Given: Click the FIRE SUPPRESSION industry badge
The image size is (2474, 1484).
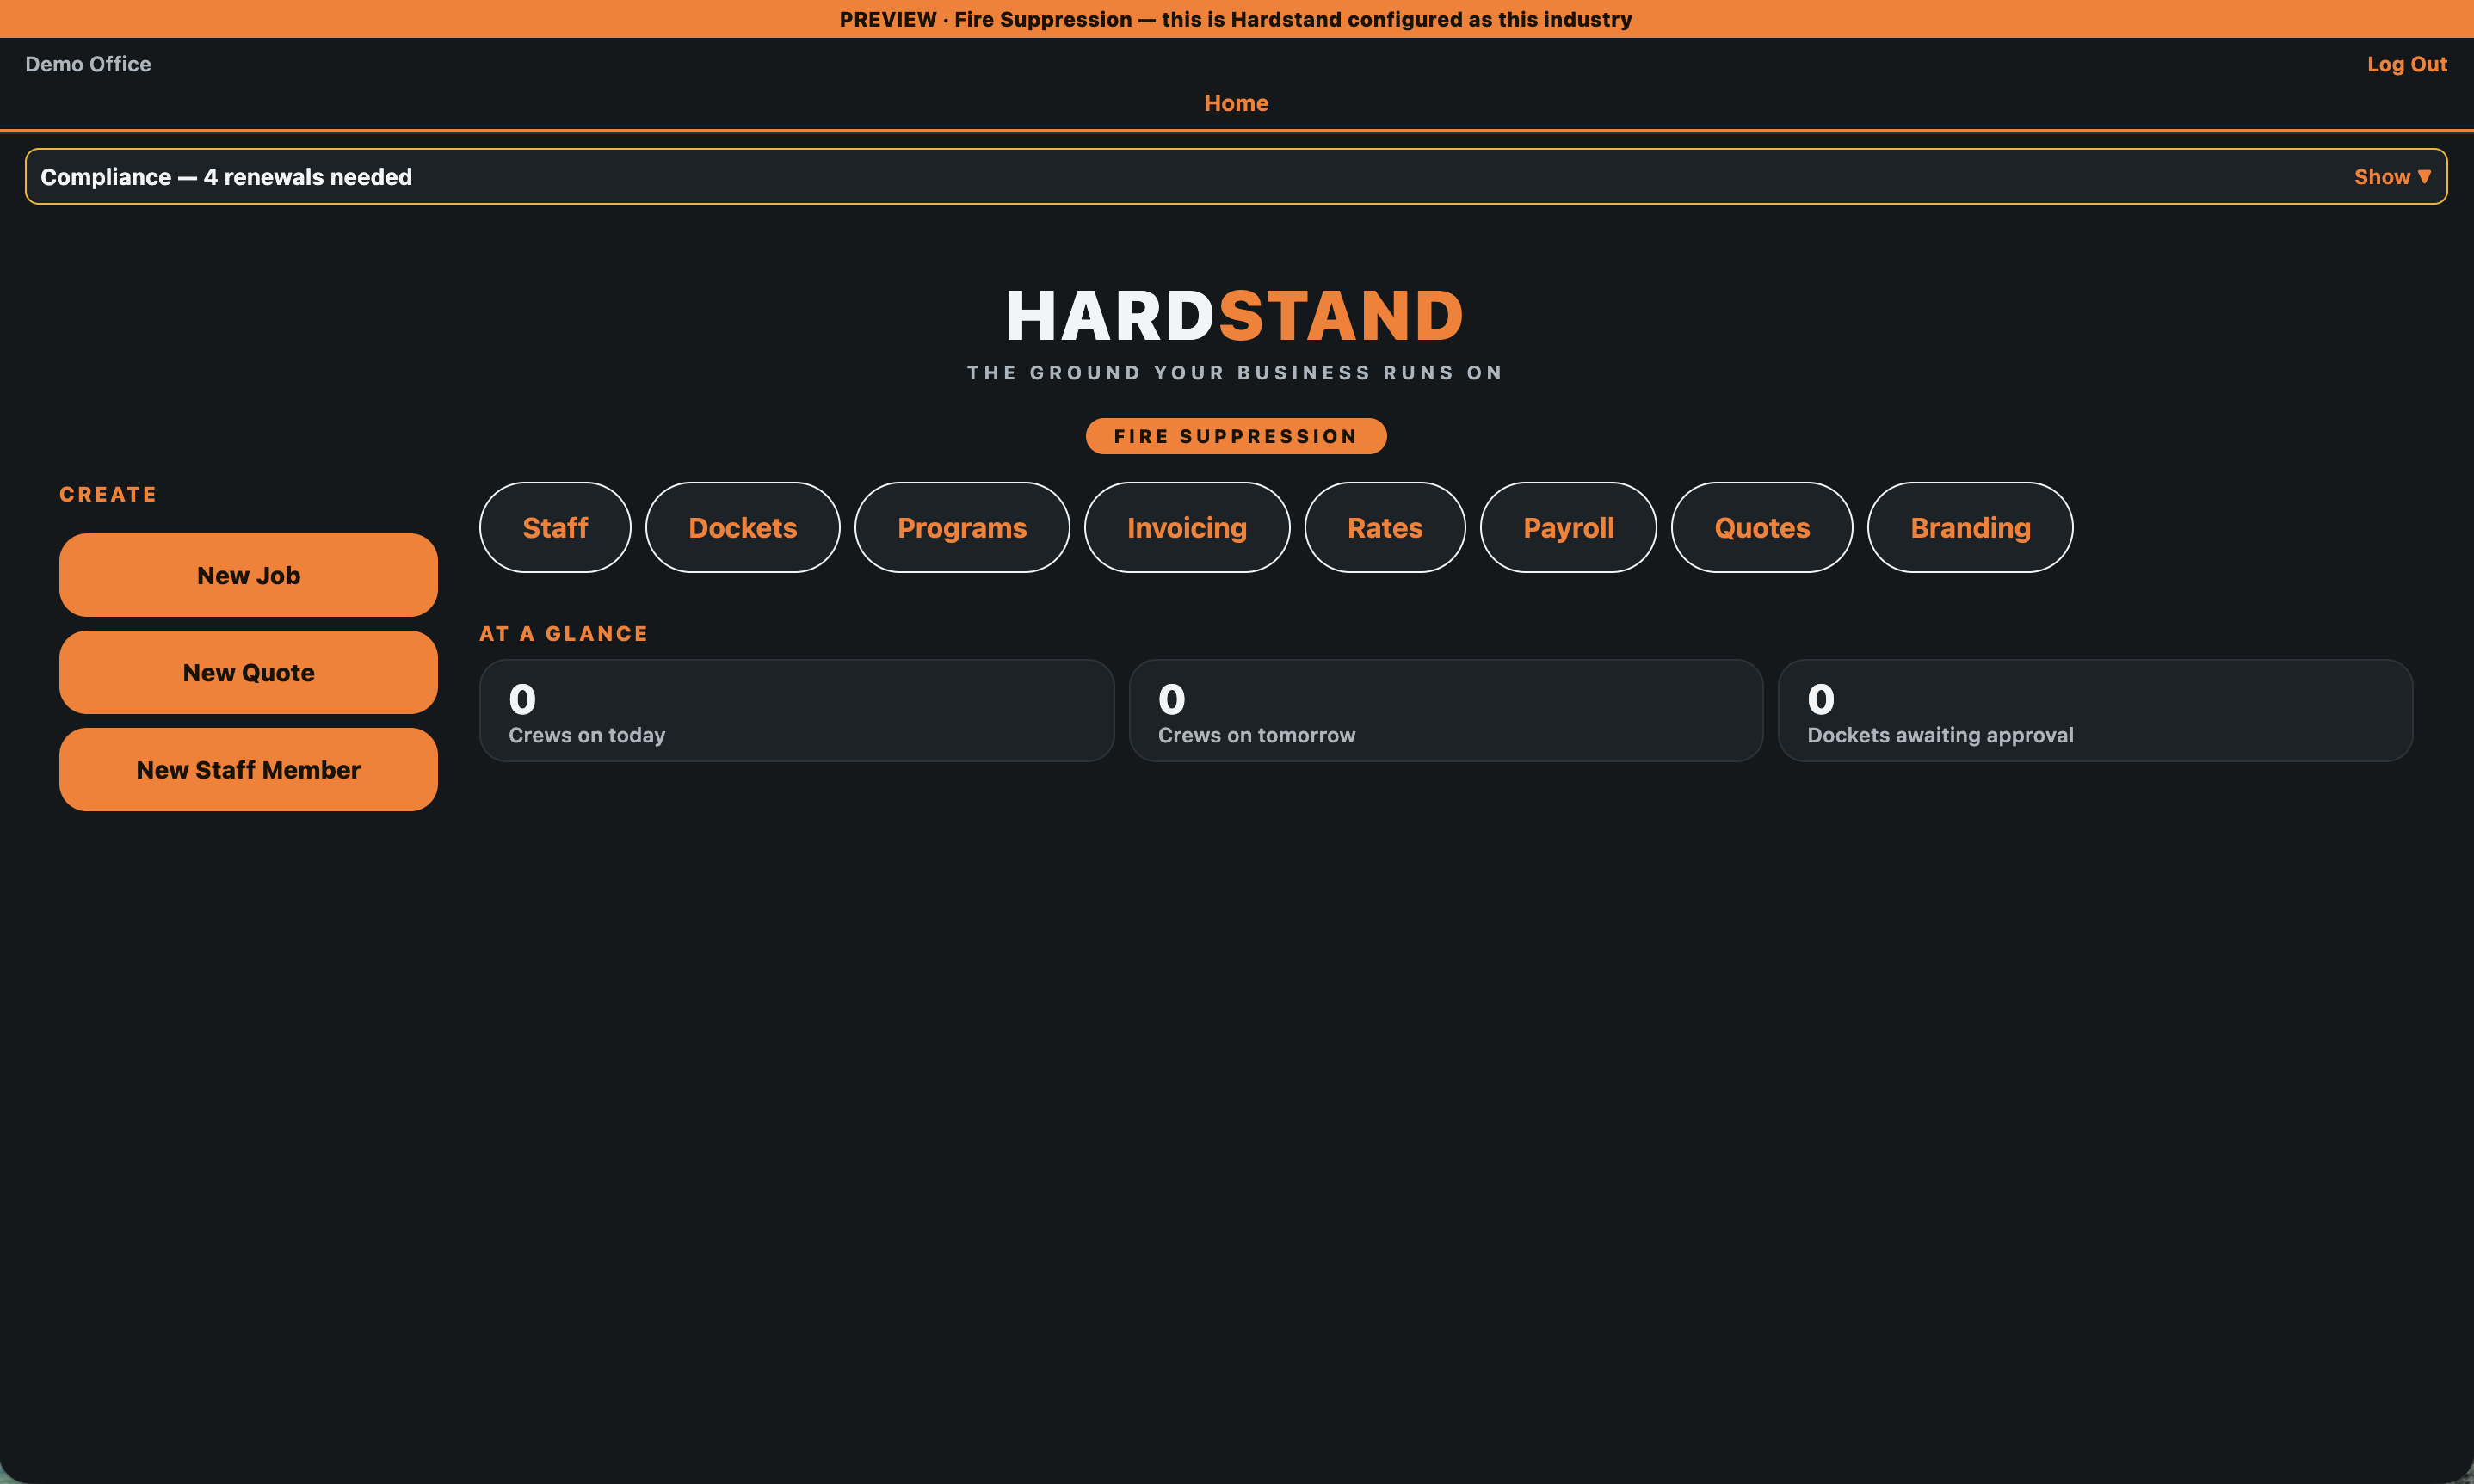Looking at the screenshot, I should click(1236, 436).
